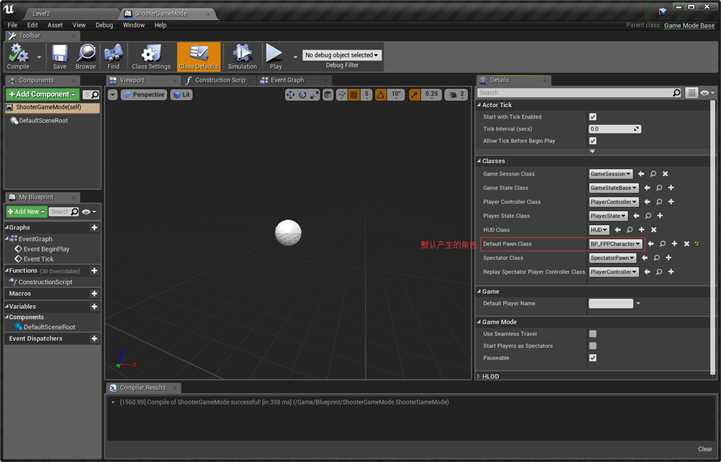Open Player State Class dropdown
Viewport: 721px width, 462px height.
(x=608, y=216)
